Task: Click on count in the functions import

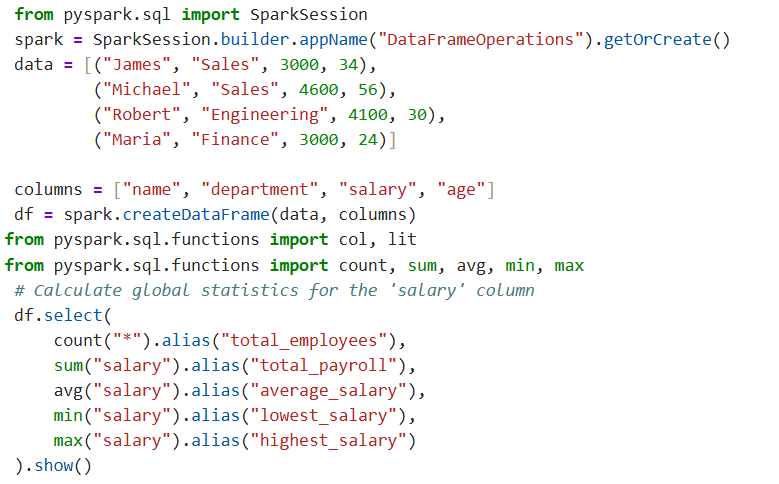Action: 363,265
